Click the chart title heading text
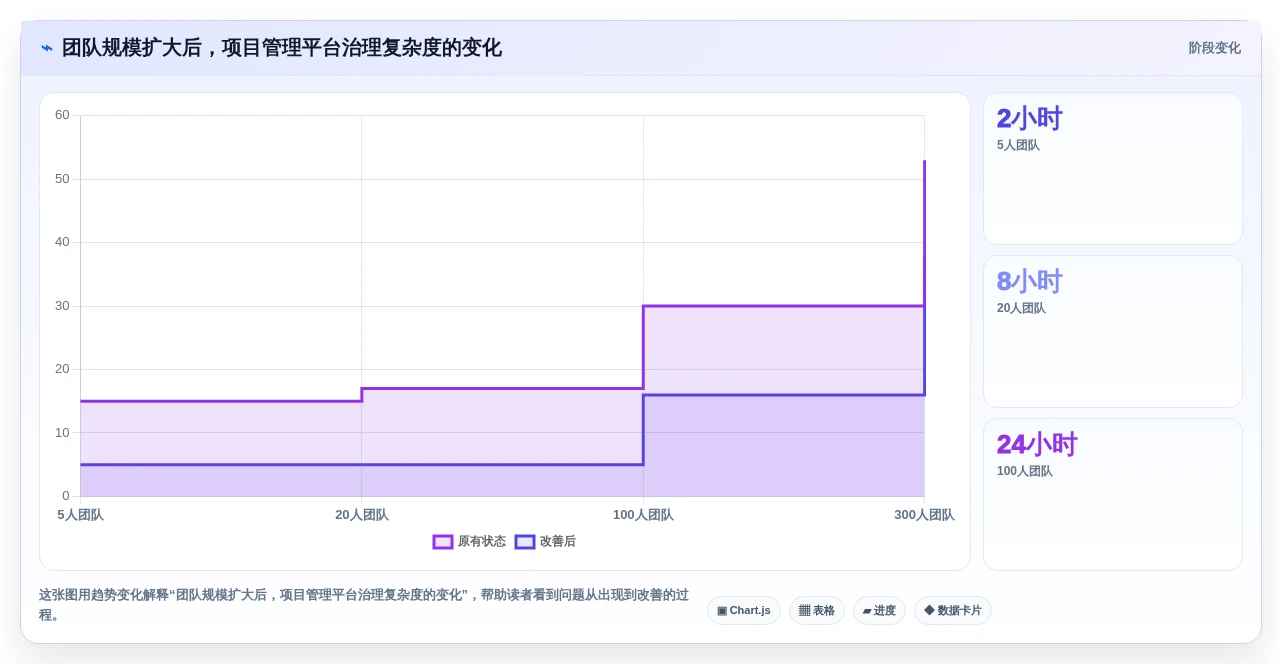Screen dimensions: 1282x664 282,48
